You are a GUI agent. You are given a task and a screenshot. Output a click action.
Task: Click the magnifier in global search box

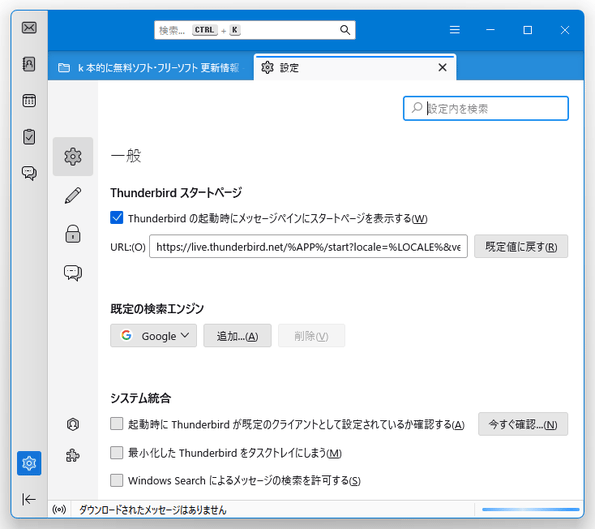click(345, 30)
